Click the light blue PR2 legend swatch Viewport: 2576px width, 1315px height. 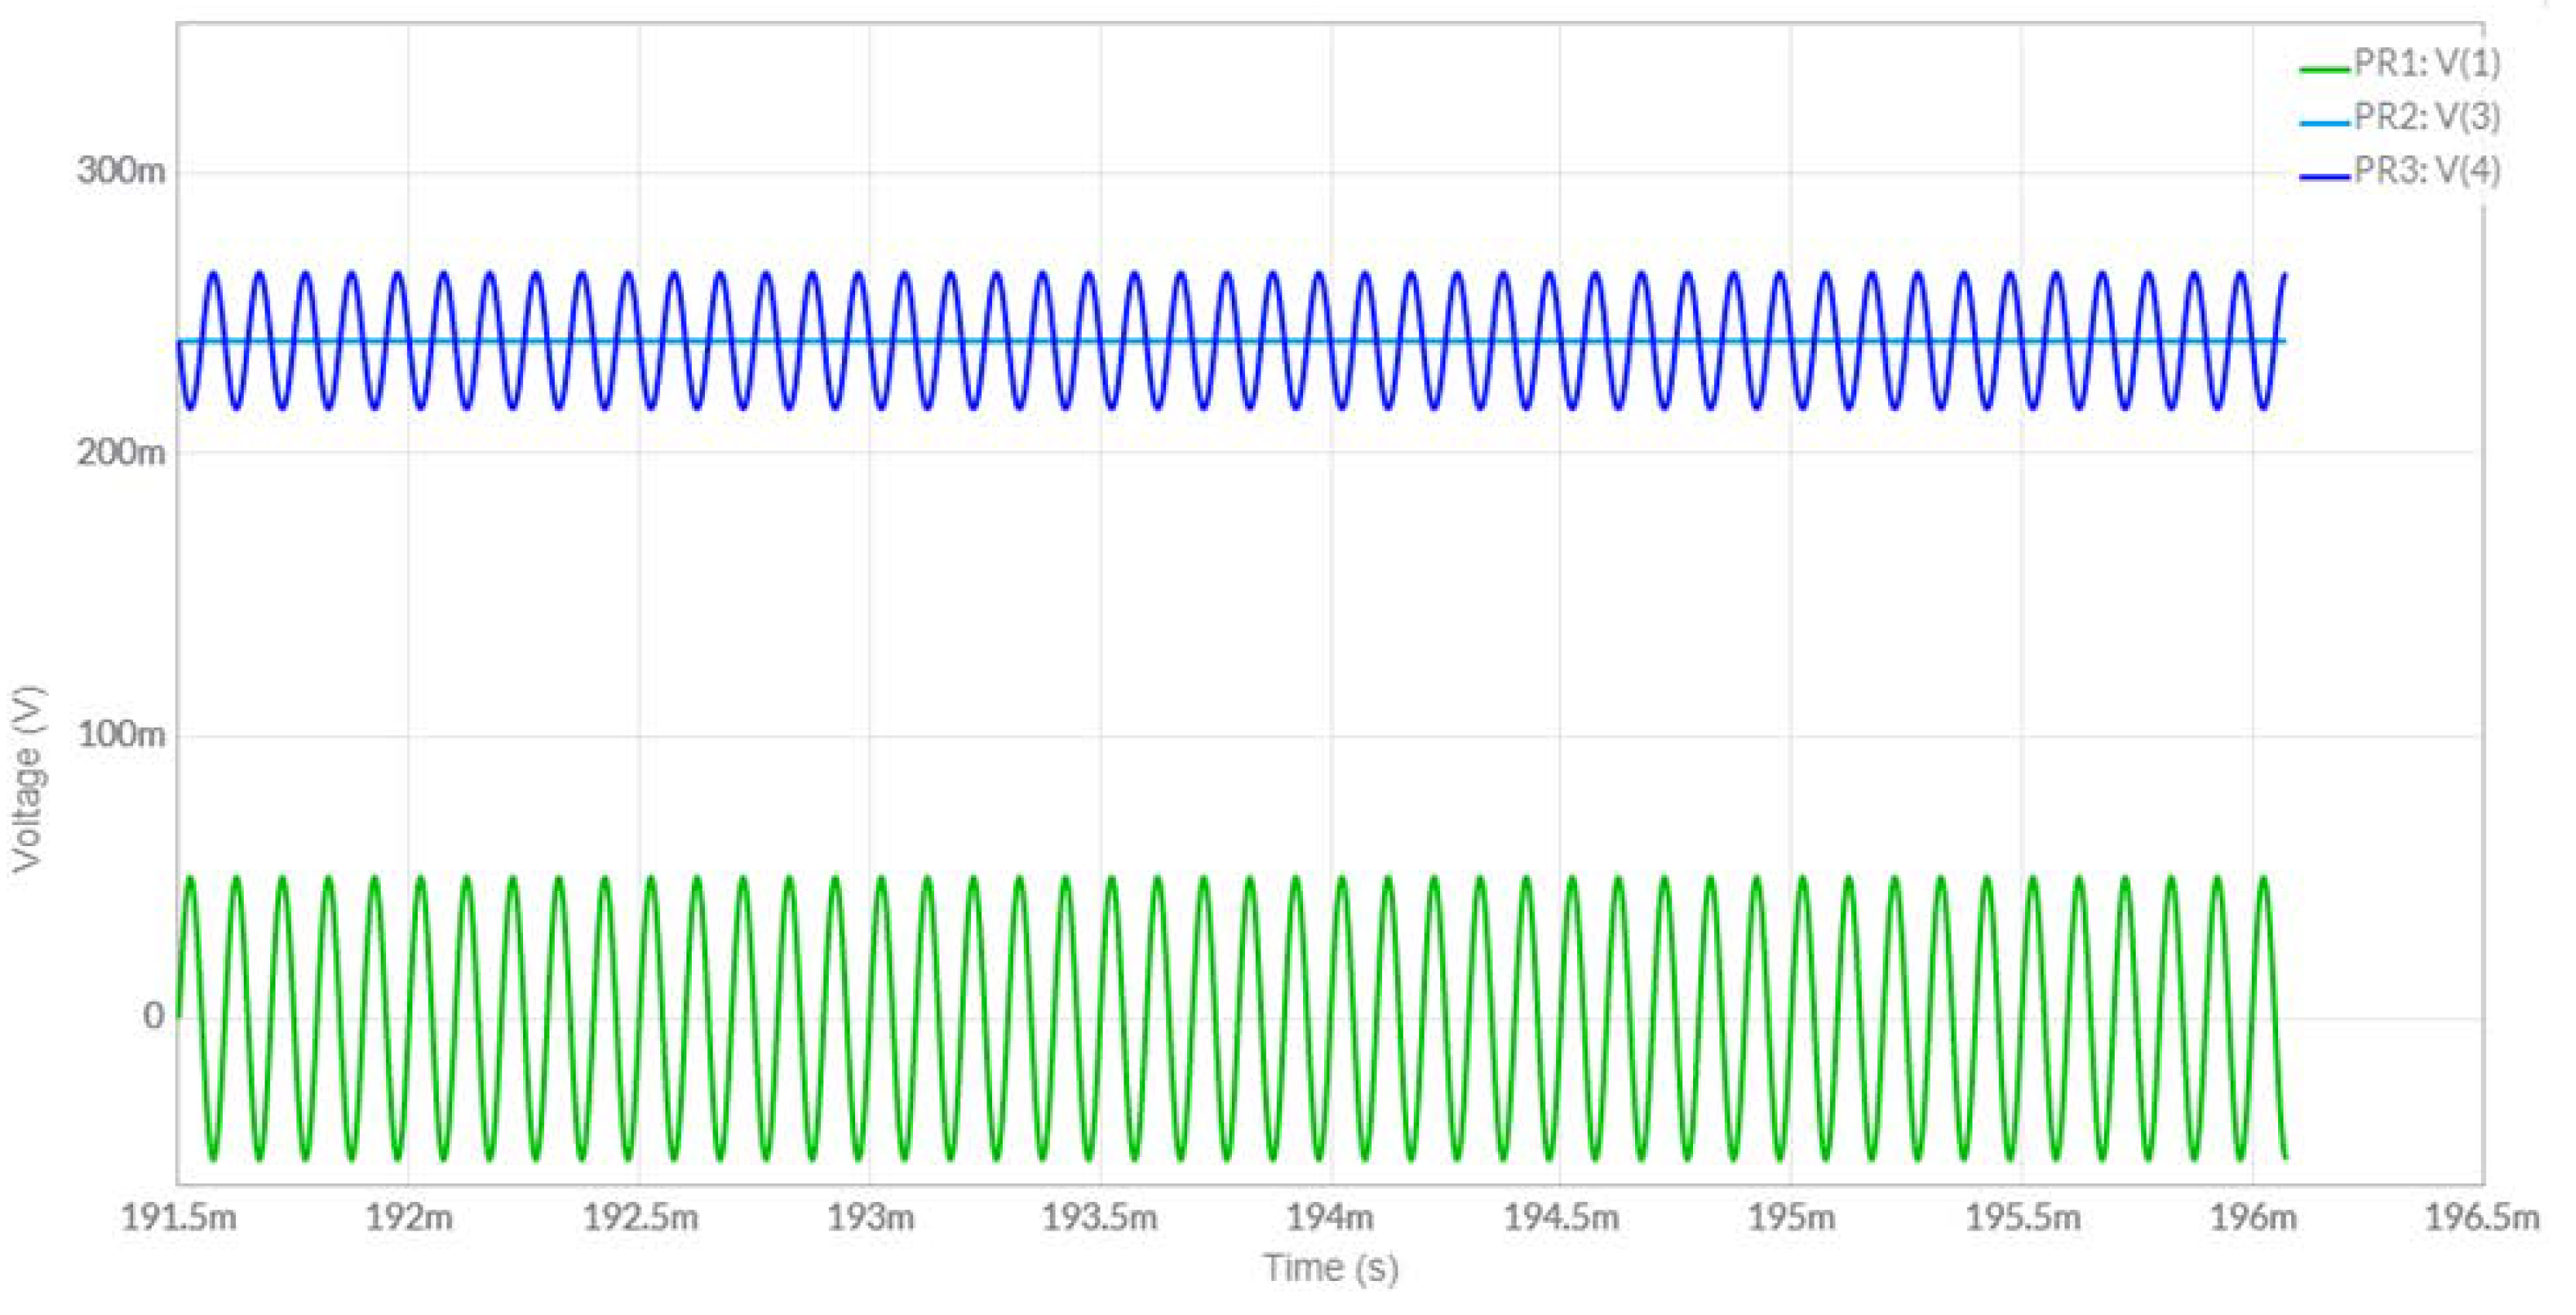2324,123
